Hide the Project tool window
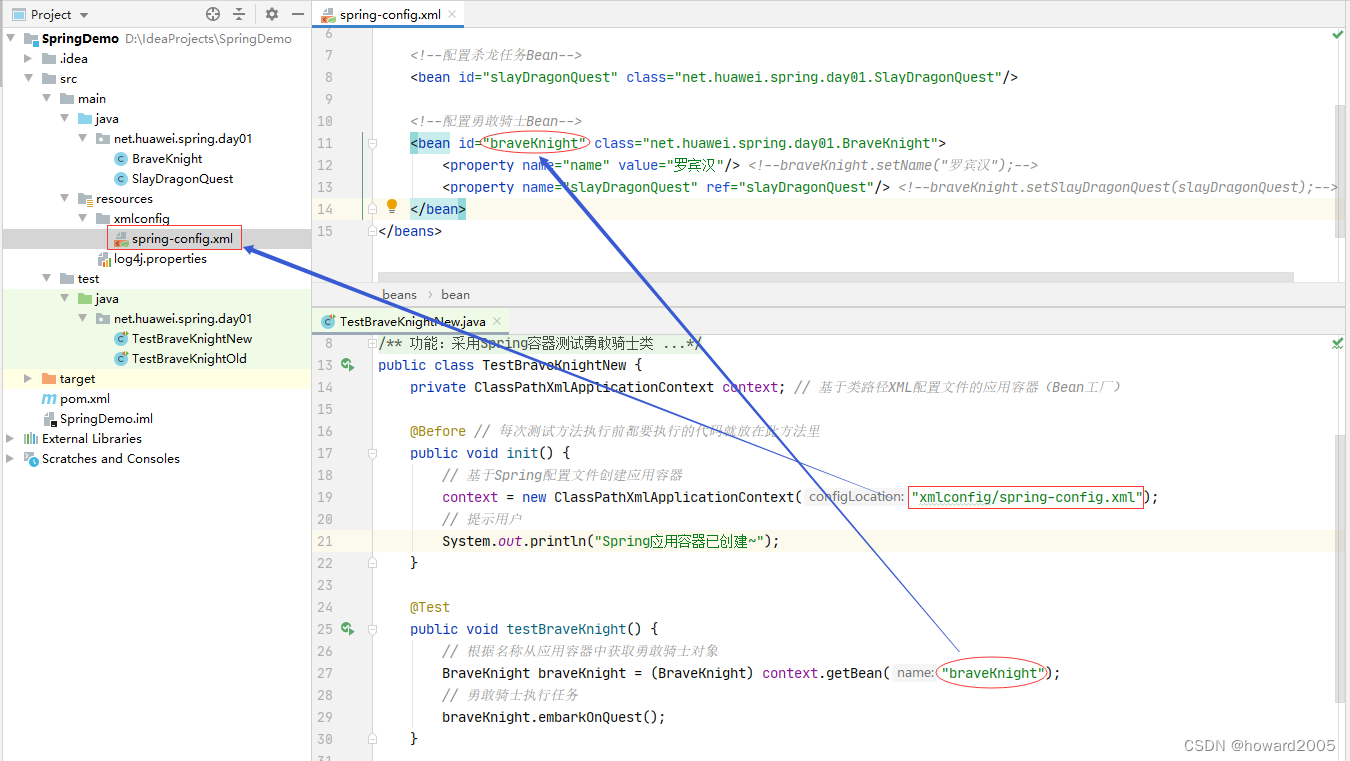The height and width of the screenshot is (761, 1350). (297, 14)
